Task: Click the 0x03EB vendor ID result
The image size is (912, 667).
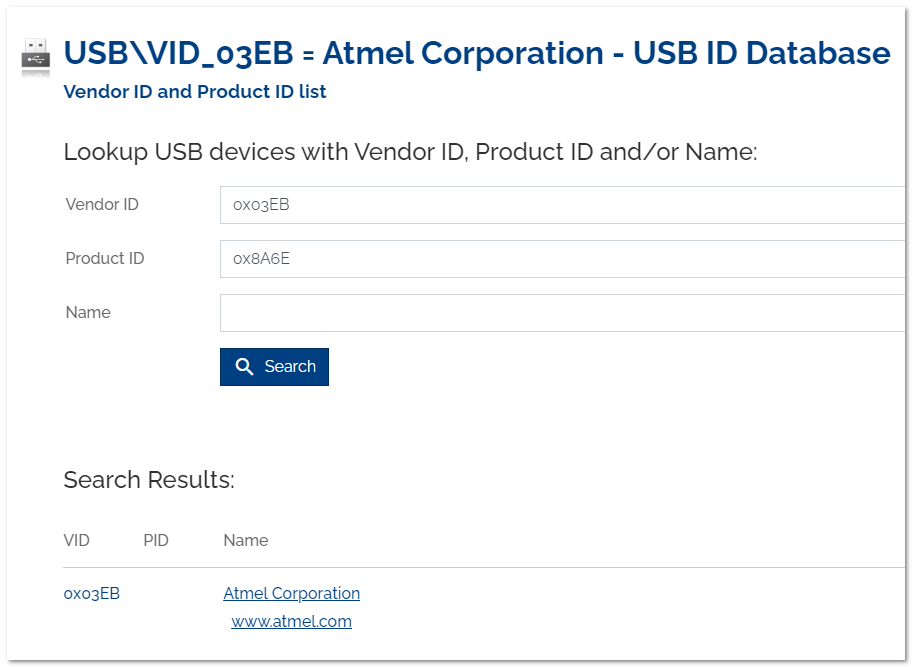Action: pyautogui.click(x=91, y=593)
